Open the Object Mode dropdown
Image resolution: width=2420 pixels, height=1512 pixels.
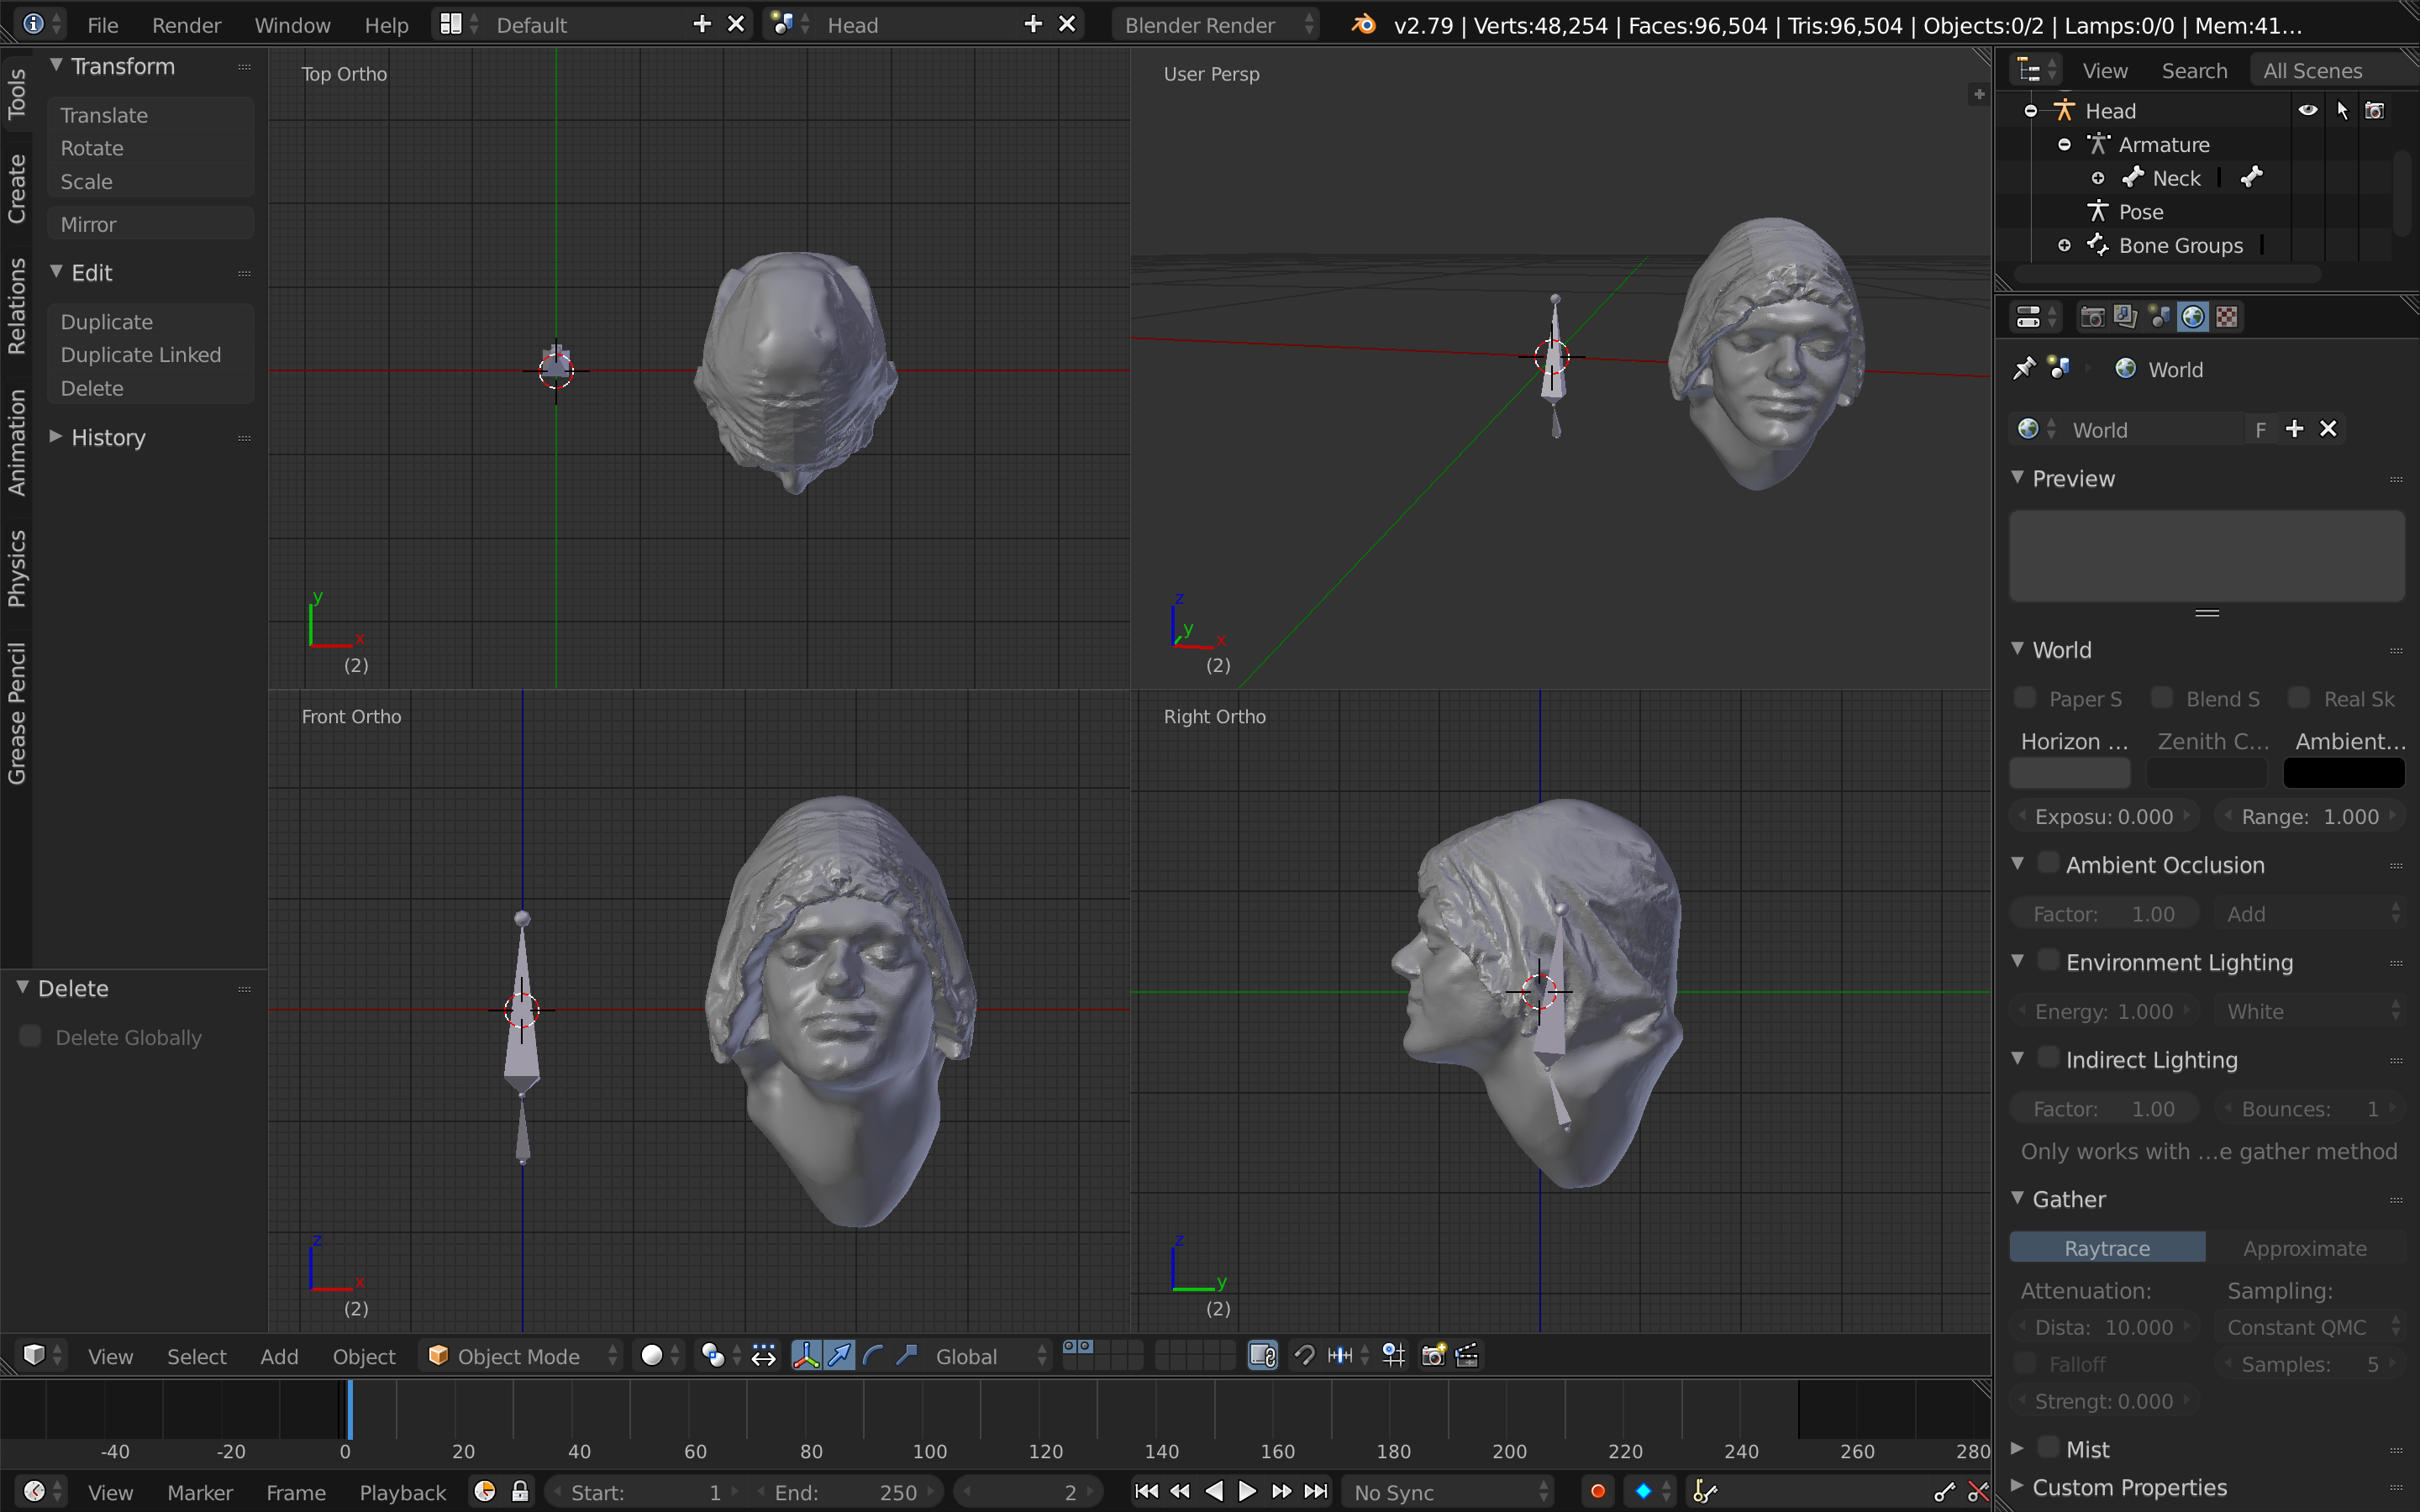click(522, 1355)
